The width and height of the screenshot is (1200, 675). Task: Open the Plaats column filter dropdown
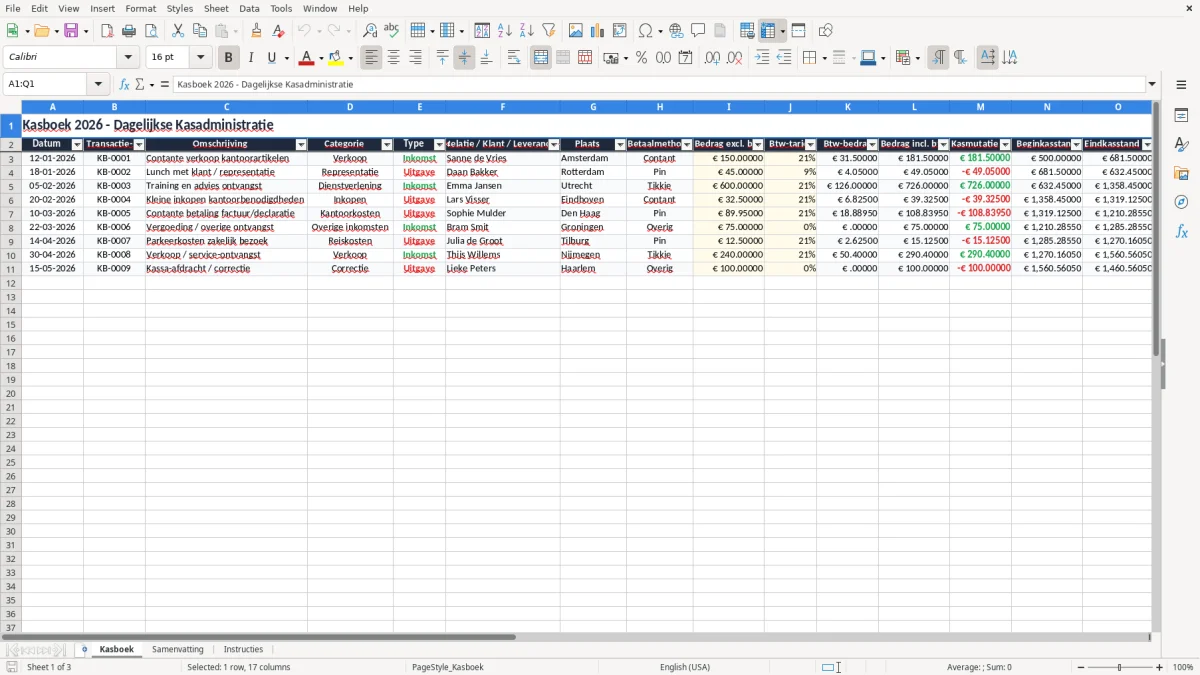click(x=620, y=145)
